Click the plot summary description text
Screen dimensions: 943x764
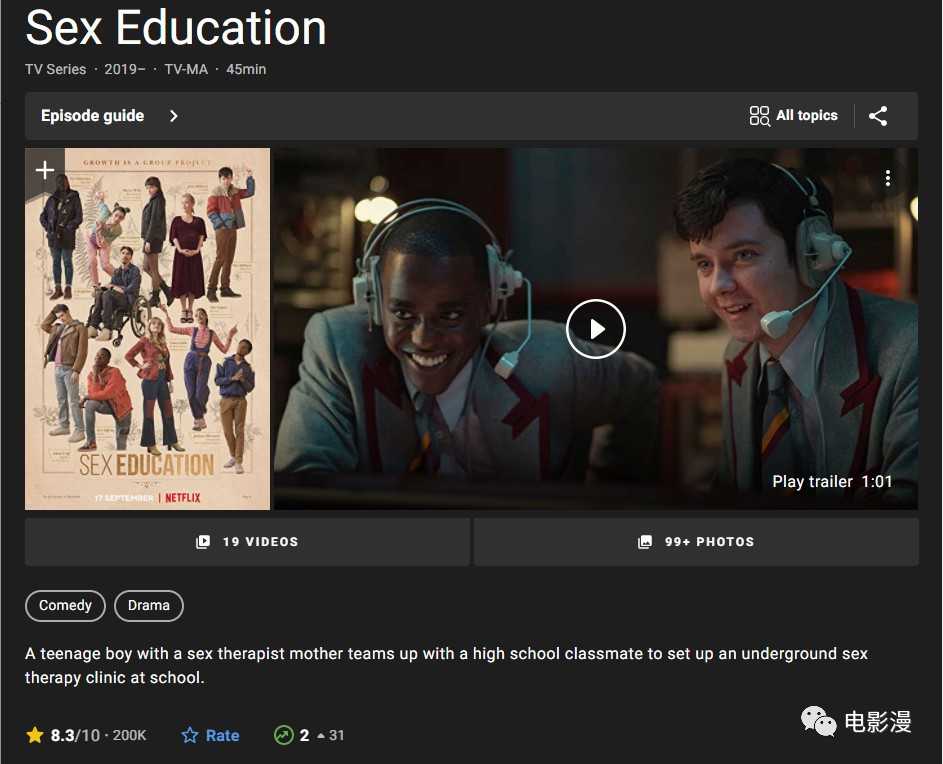[x=446, y=665]
